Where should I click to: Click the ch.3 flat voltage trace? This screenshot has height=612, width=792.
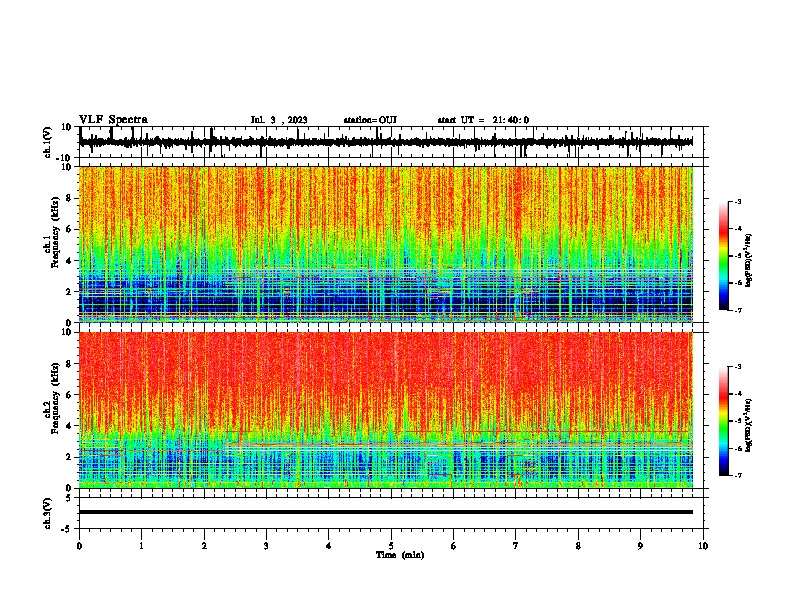(386, 512)
